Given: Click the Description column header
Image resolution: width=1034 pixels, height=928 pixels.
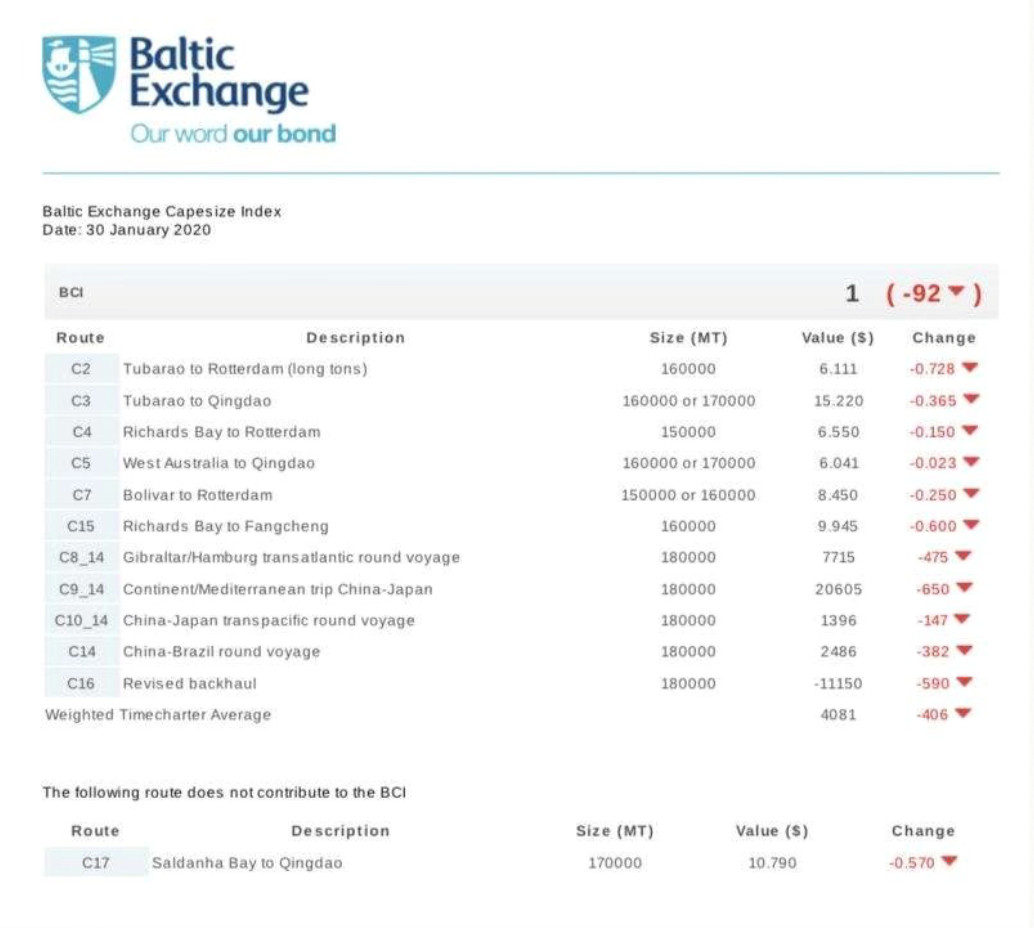Looking at the screenshot, I should pyautogui.click(x=355, y=338).
